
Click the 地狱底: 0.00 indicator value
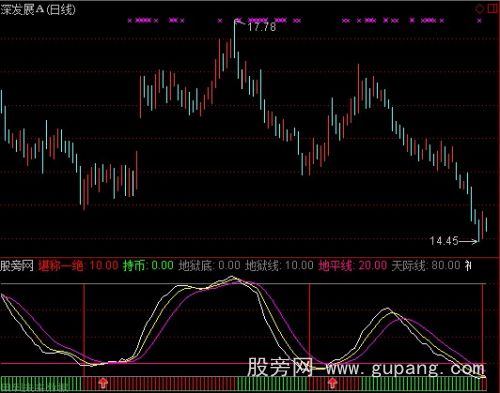tap(209, 266)
